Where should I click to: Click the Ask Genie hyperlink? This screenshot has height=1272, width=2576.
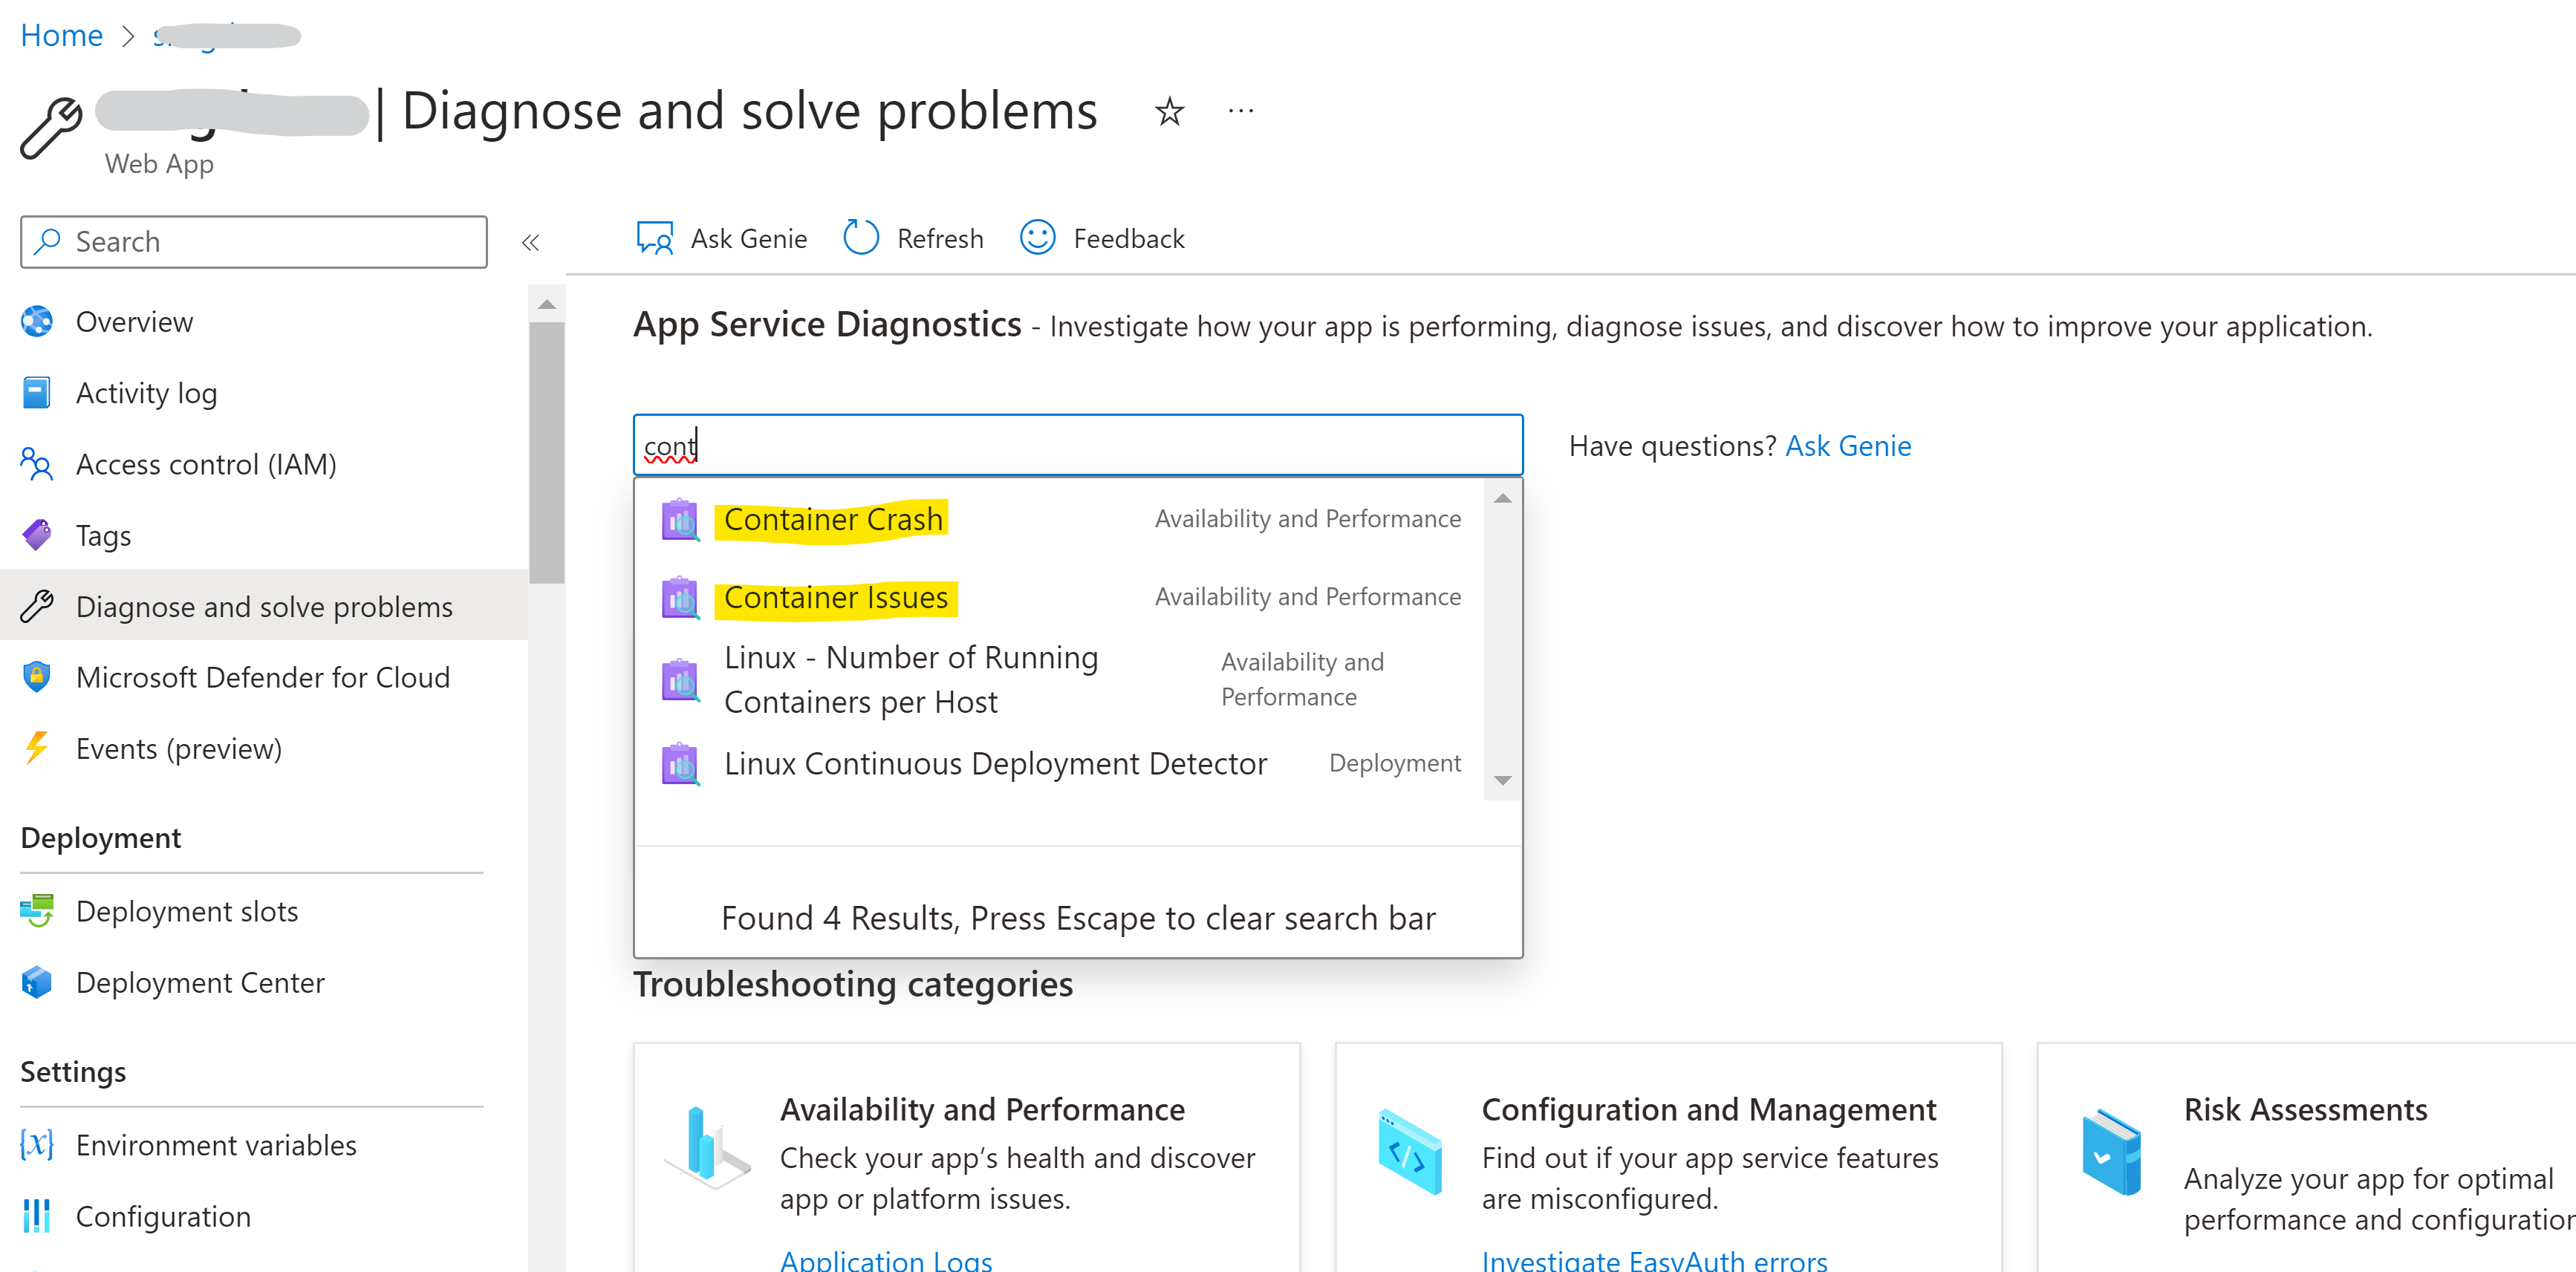[1848, 446]
